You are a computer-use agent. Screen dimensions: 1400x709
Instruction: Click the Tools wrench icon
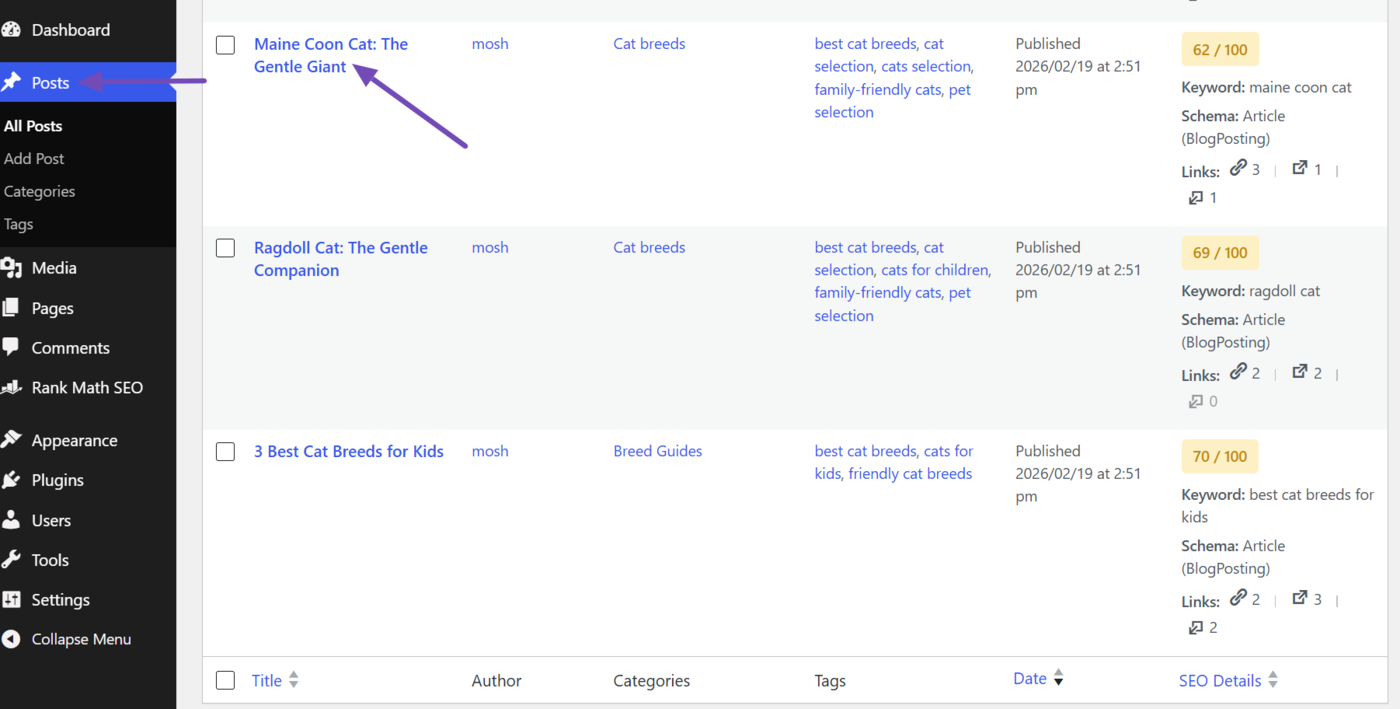point(11,560)
